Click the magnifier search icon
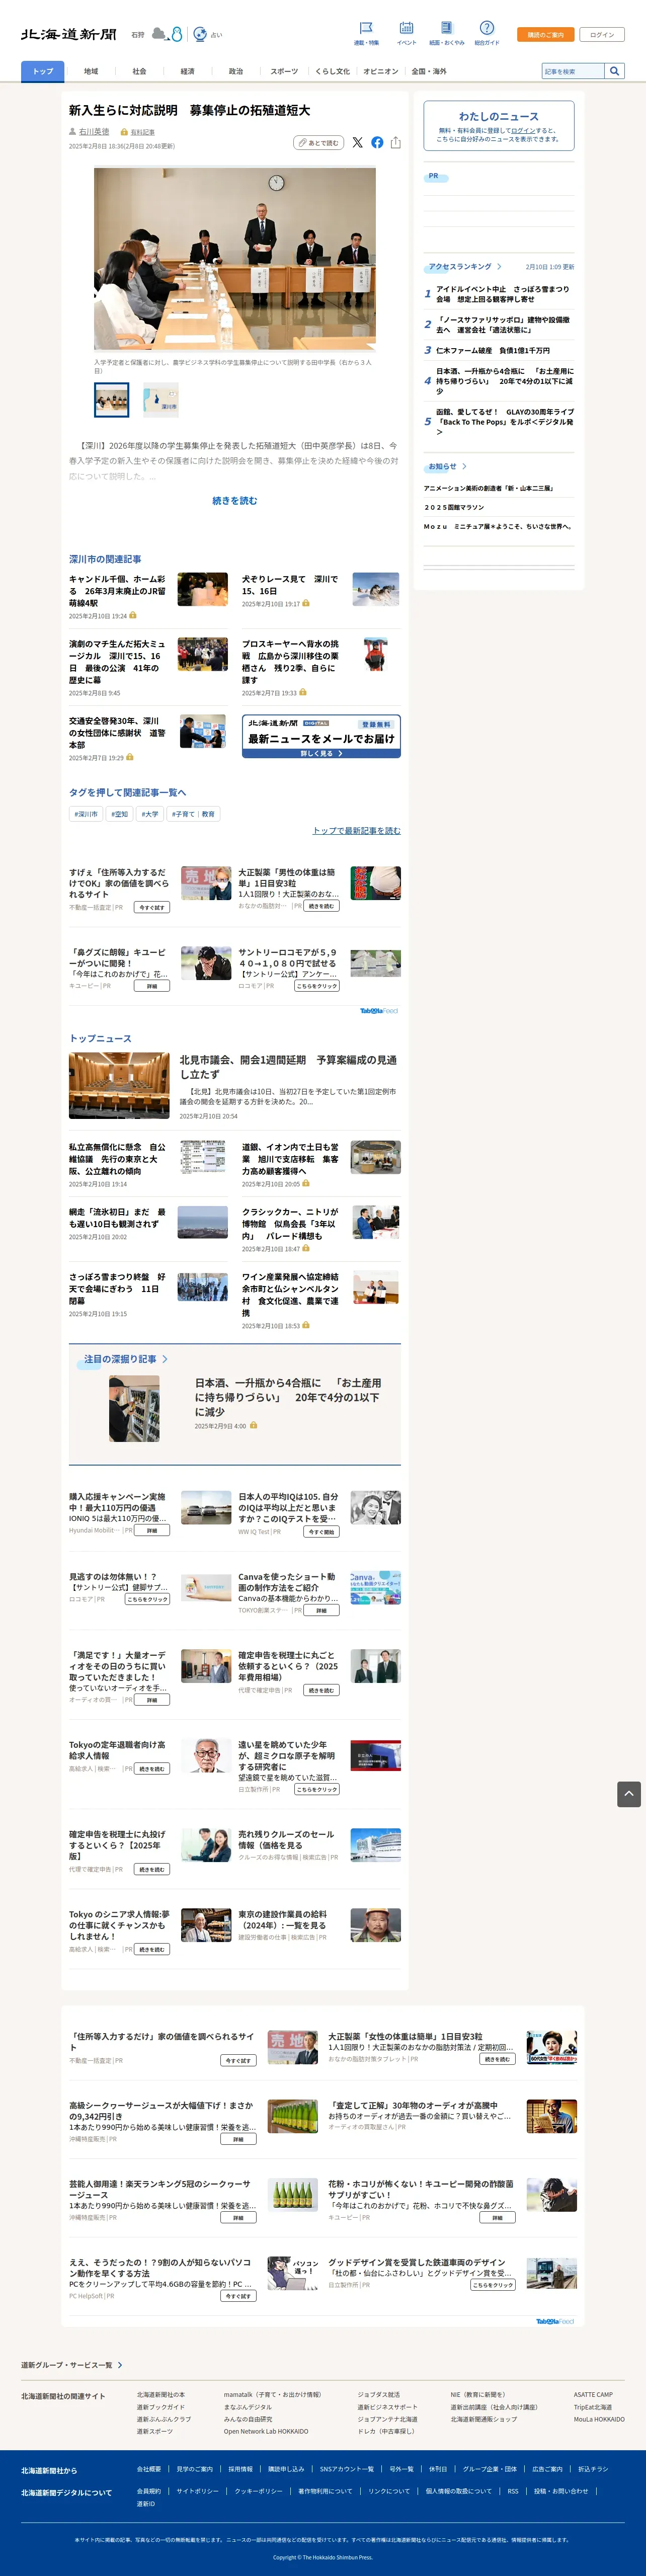This screenshot has height=2576, width=646. 615,71
